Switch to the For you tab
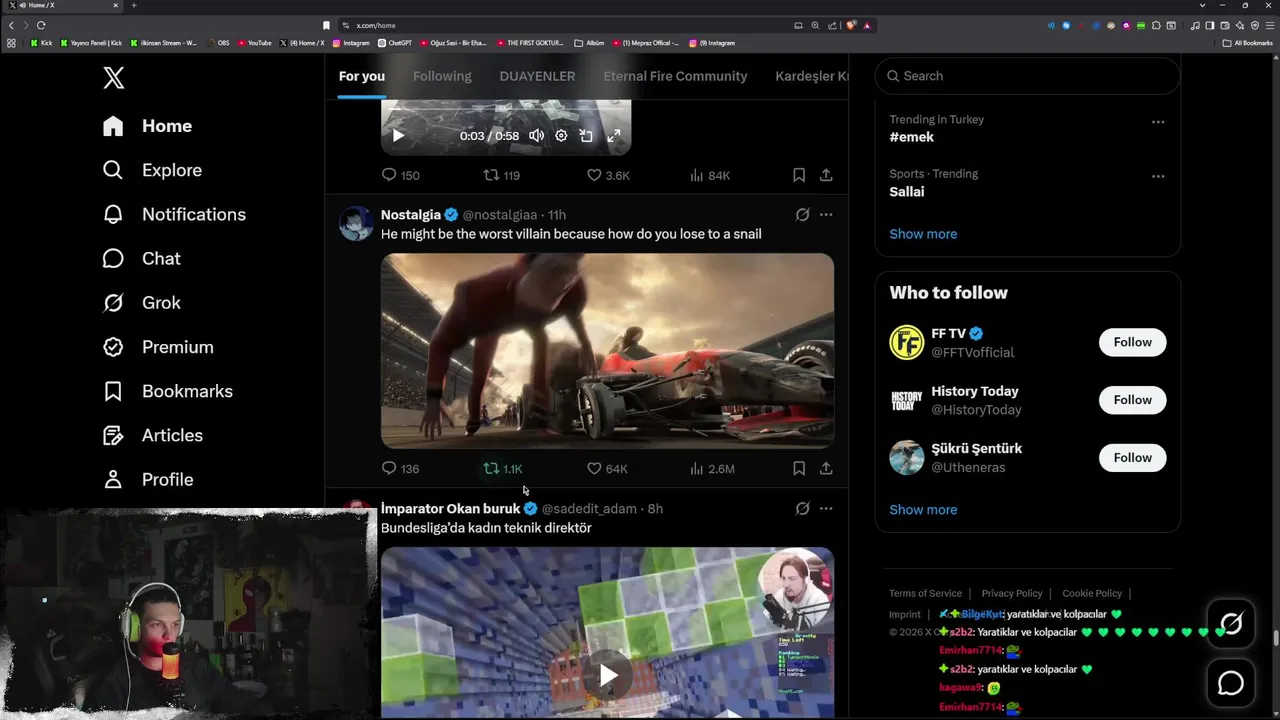Image resolution: width=1280 pixels, height=720 pixels. point(362,76)
